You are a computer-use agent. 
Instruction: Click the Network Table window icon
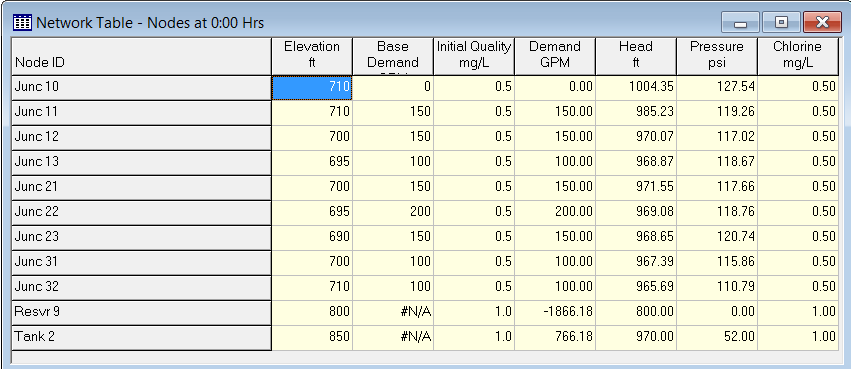tap(21, 23)
